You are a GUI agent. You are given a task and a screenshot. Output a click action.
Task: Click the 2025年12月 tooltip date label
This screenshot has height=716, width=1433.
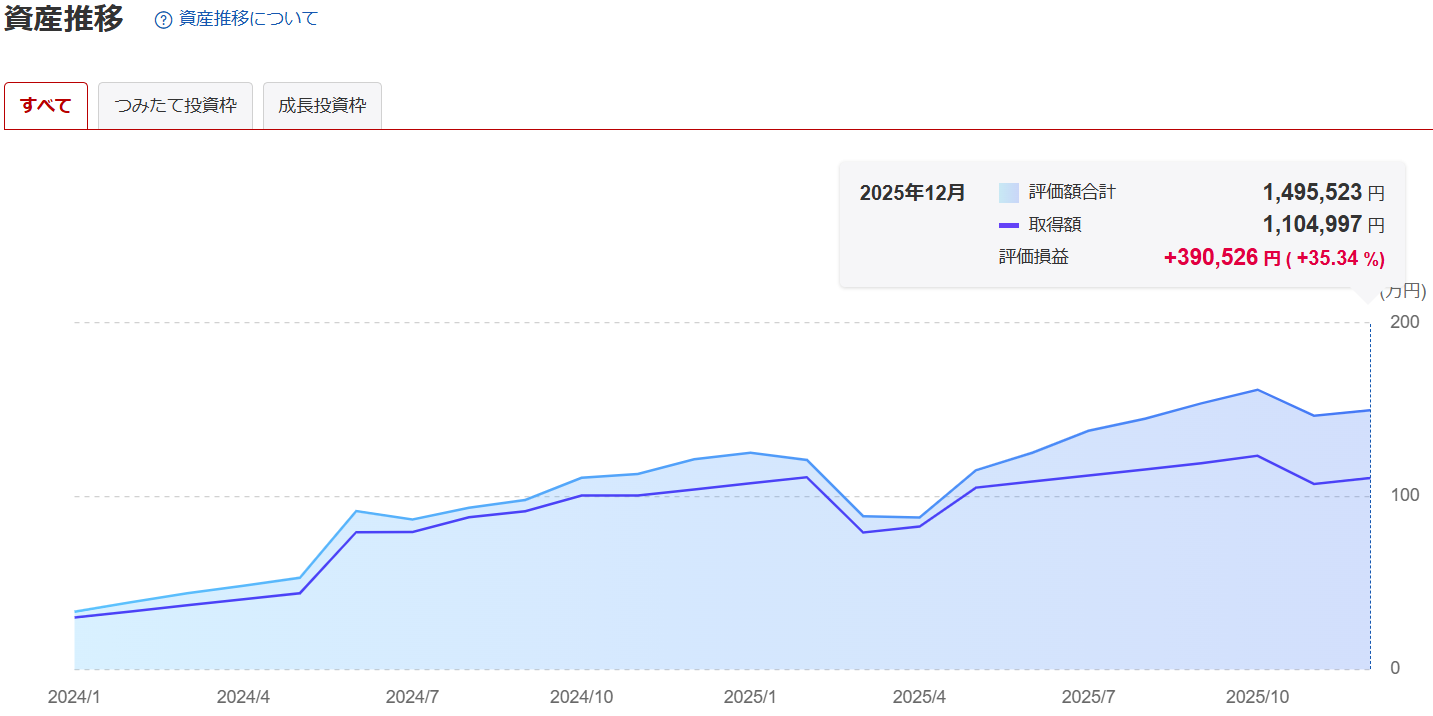click(x=912, y=193)
